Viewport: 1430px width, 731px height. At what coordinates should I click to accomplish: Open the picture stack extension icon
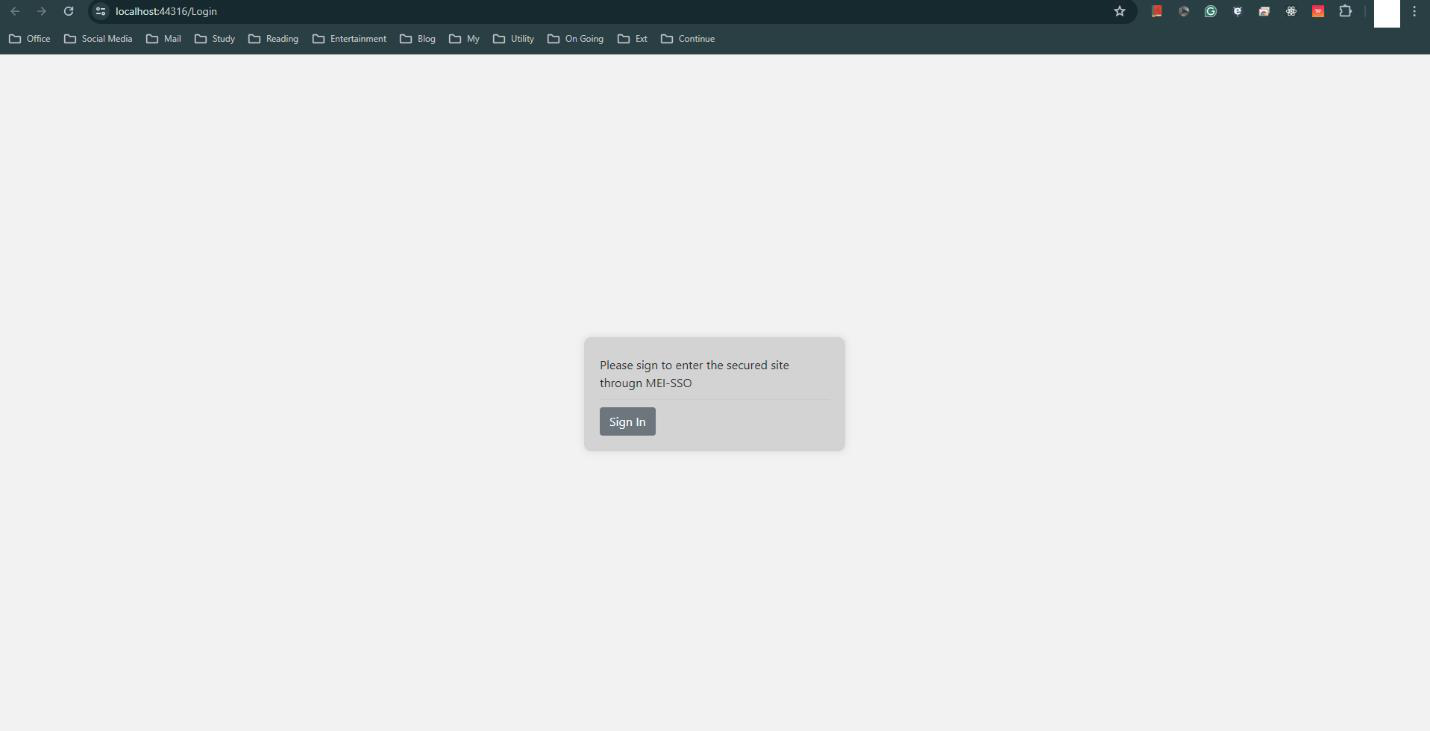tap(1264, 11)
